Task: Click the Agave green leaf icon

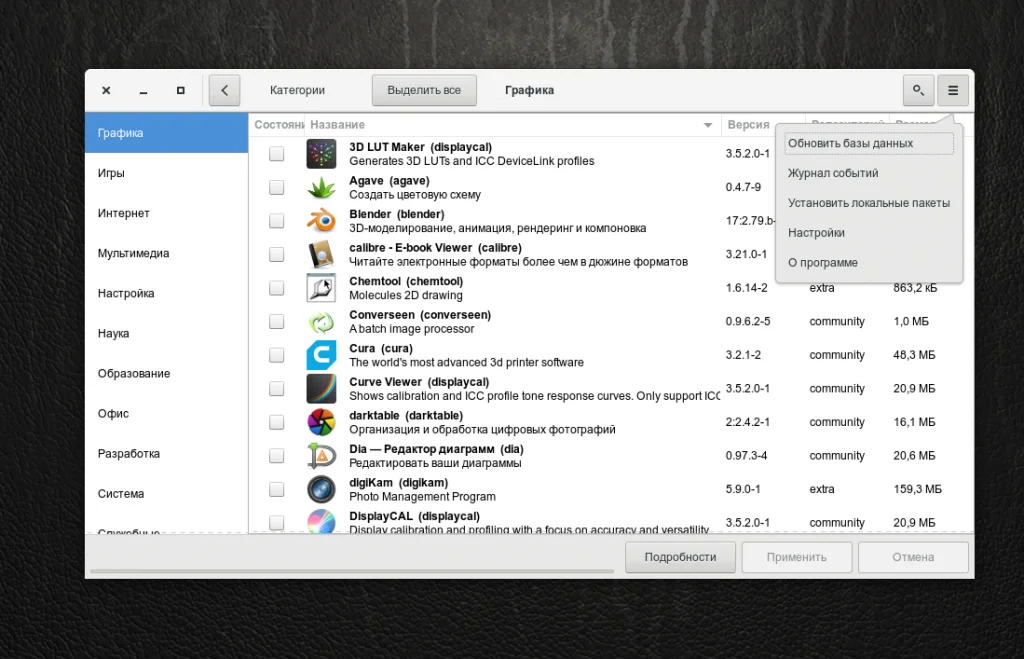Action: click(321, 187)
